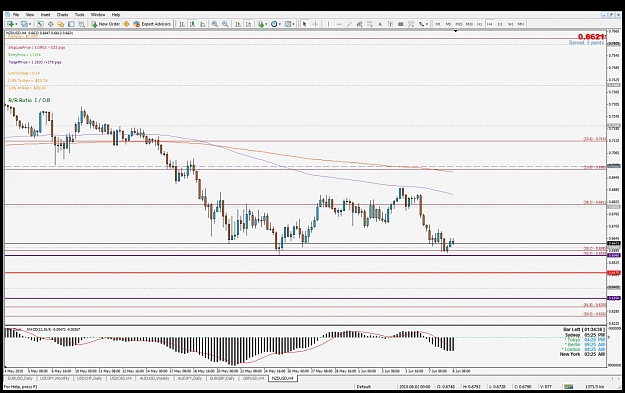Click the Default profile status bar entry
625x393 pixels.
coord(364,386)
